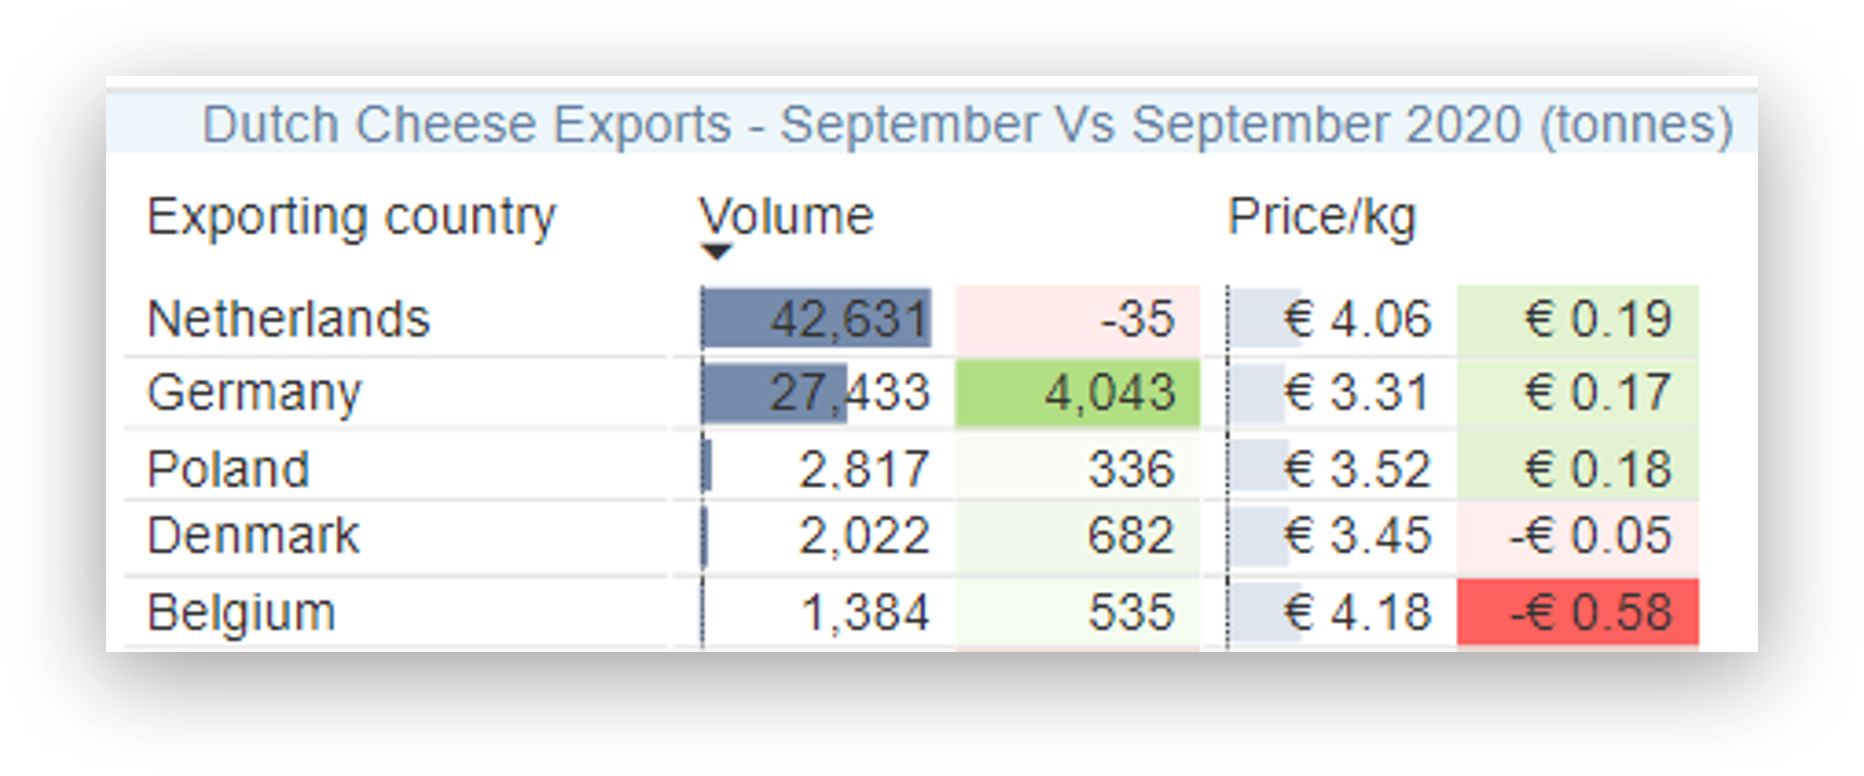Select the Germany row label
The image size is (1864, 776).
(254, 392)
